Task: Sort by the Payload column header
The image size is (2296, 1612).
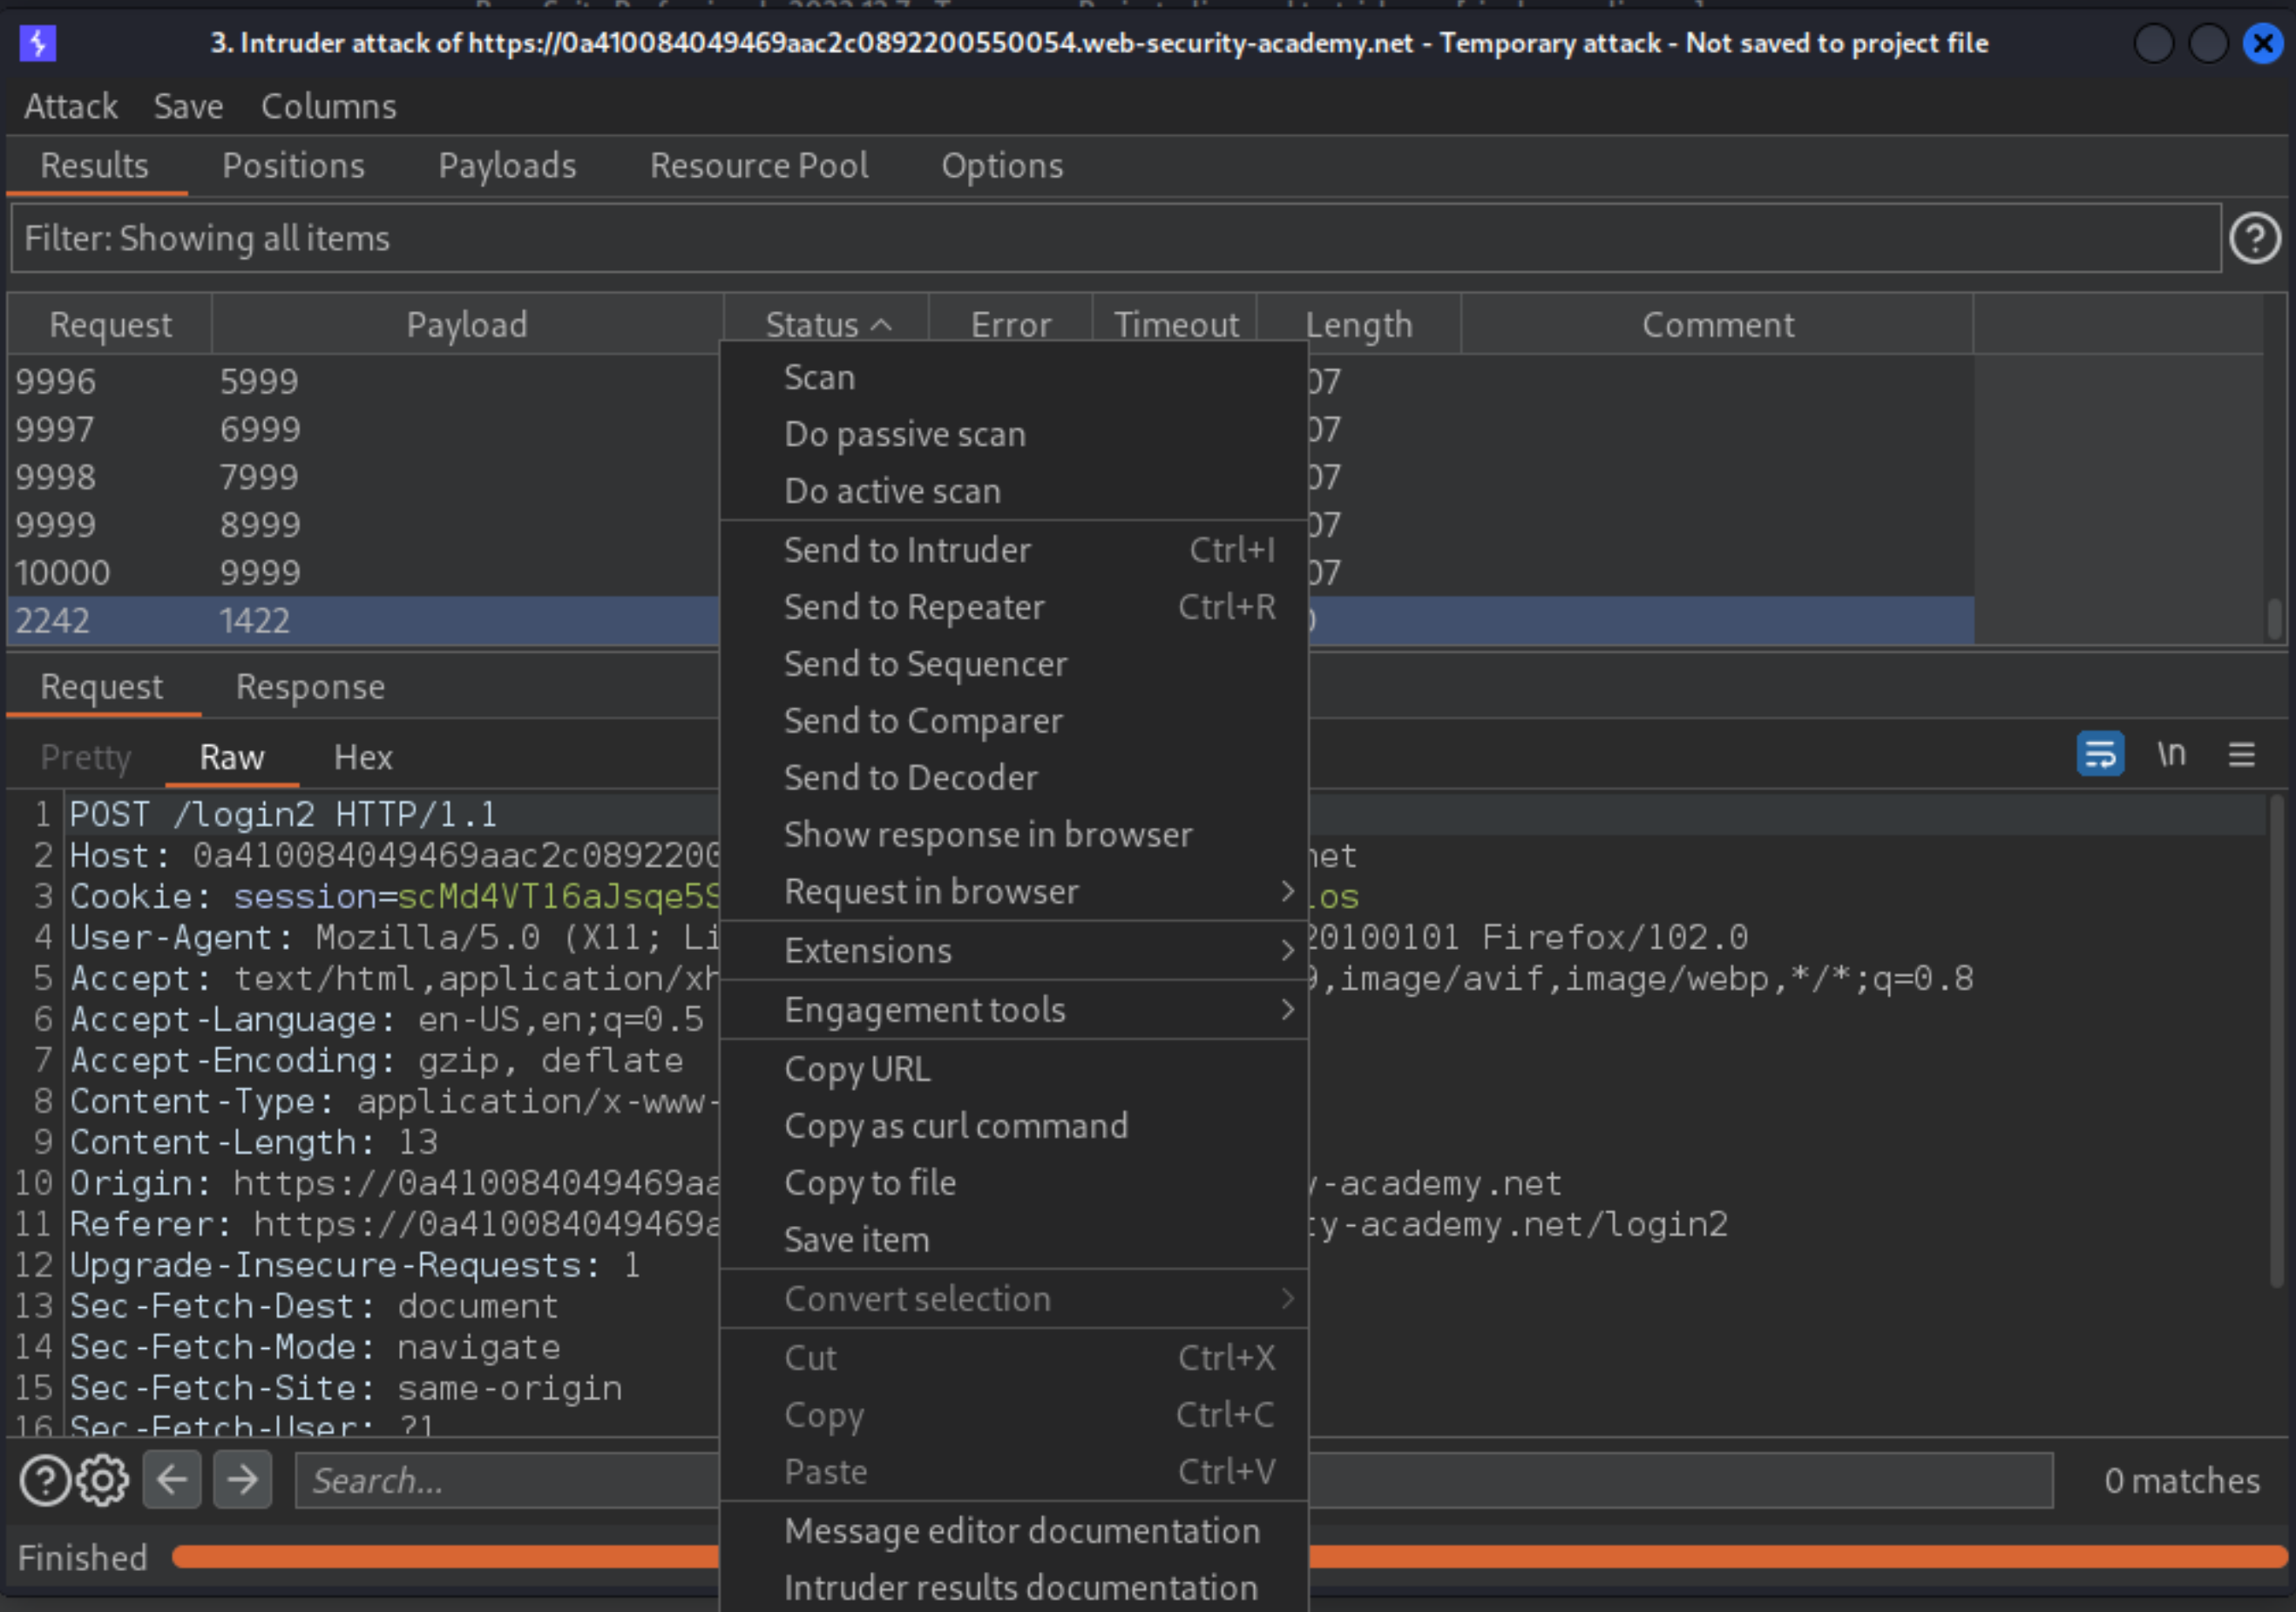Action: [467, 325]
